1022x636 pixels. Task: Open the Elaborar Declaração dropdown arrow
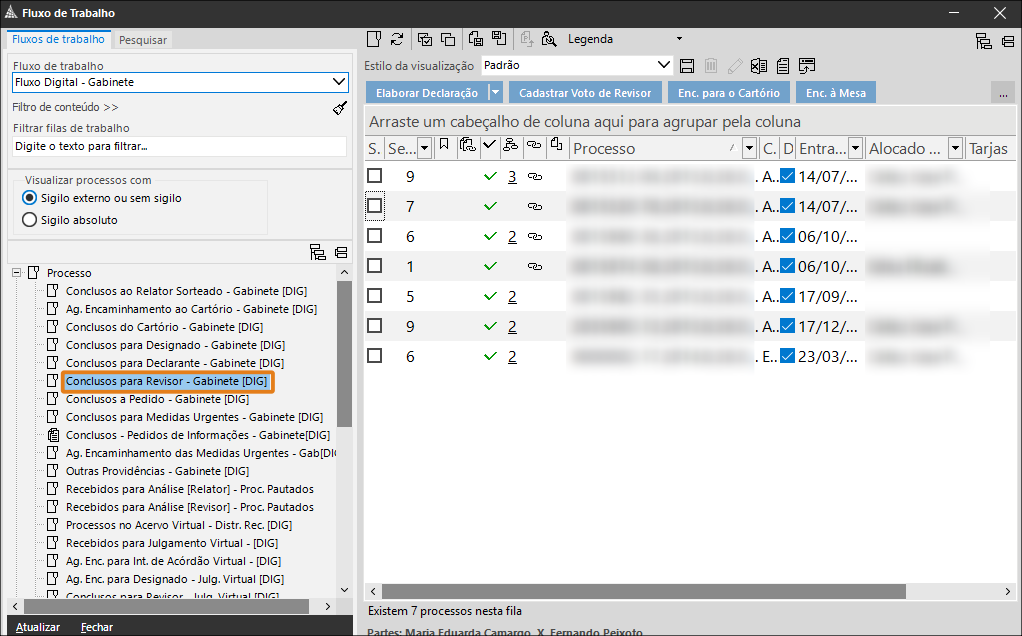click(495, 93)
